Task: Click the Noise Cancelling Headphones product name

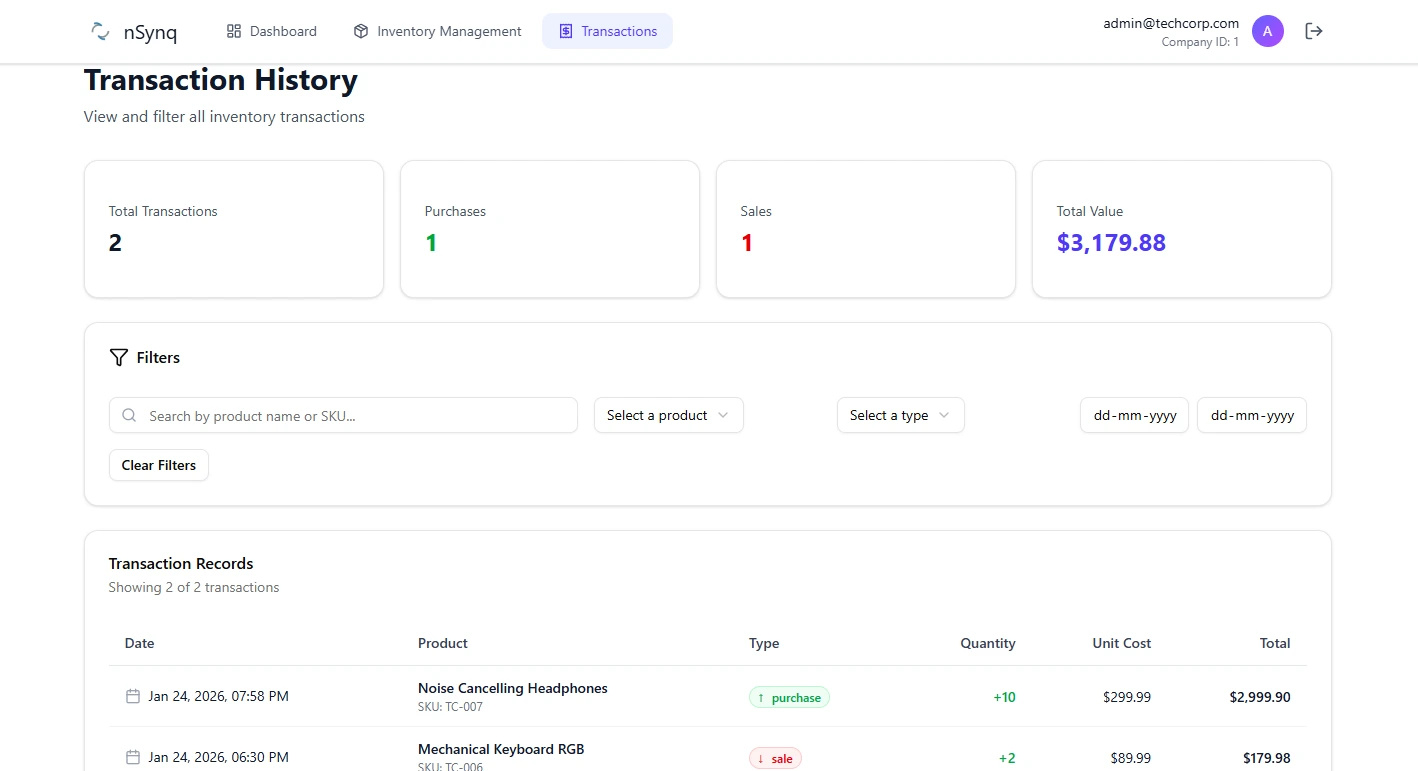Action: pyautogui.click(x=512, y=688)
